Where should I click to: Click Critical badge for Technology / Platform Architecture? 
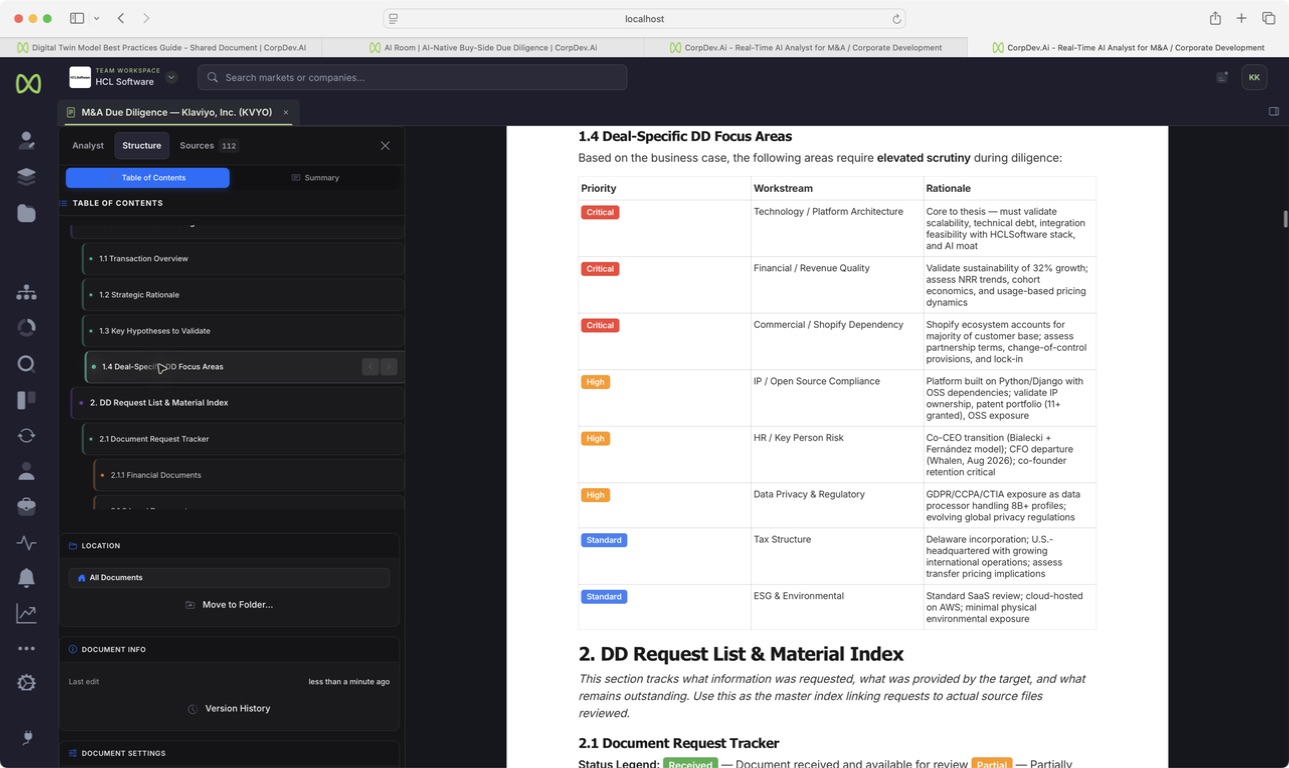coord(600,212)
